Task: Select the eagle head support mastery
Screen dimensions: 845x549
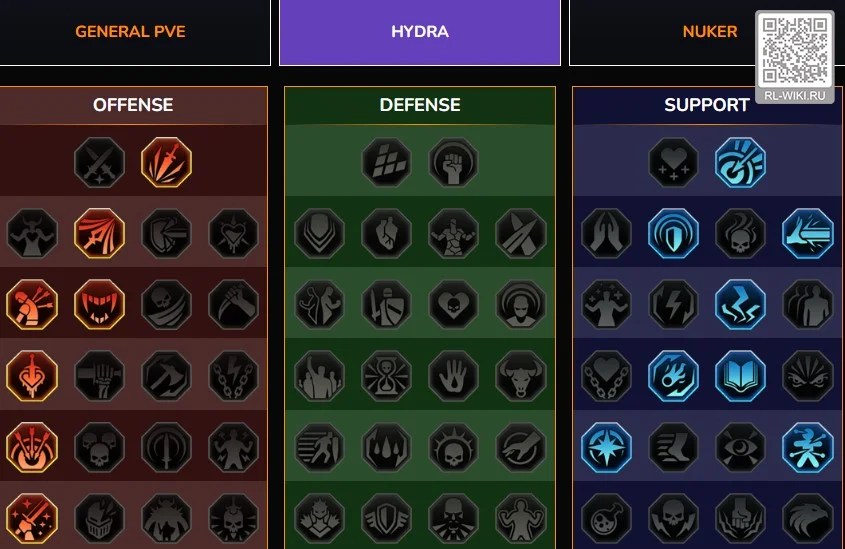Action: [808, 518]
